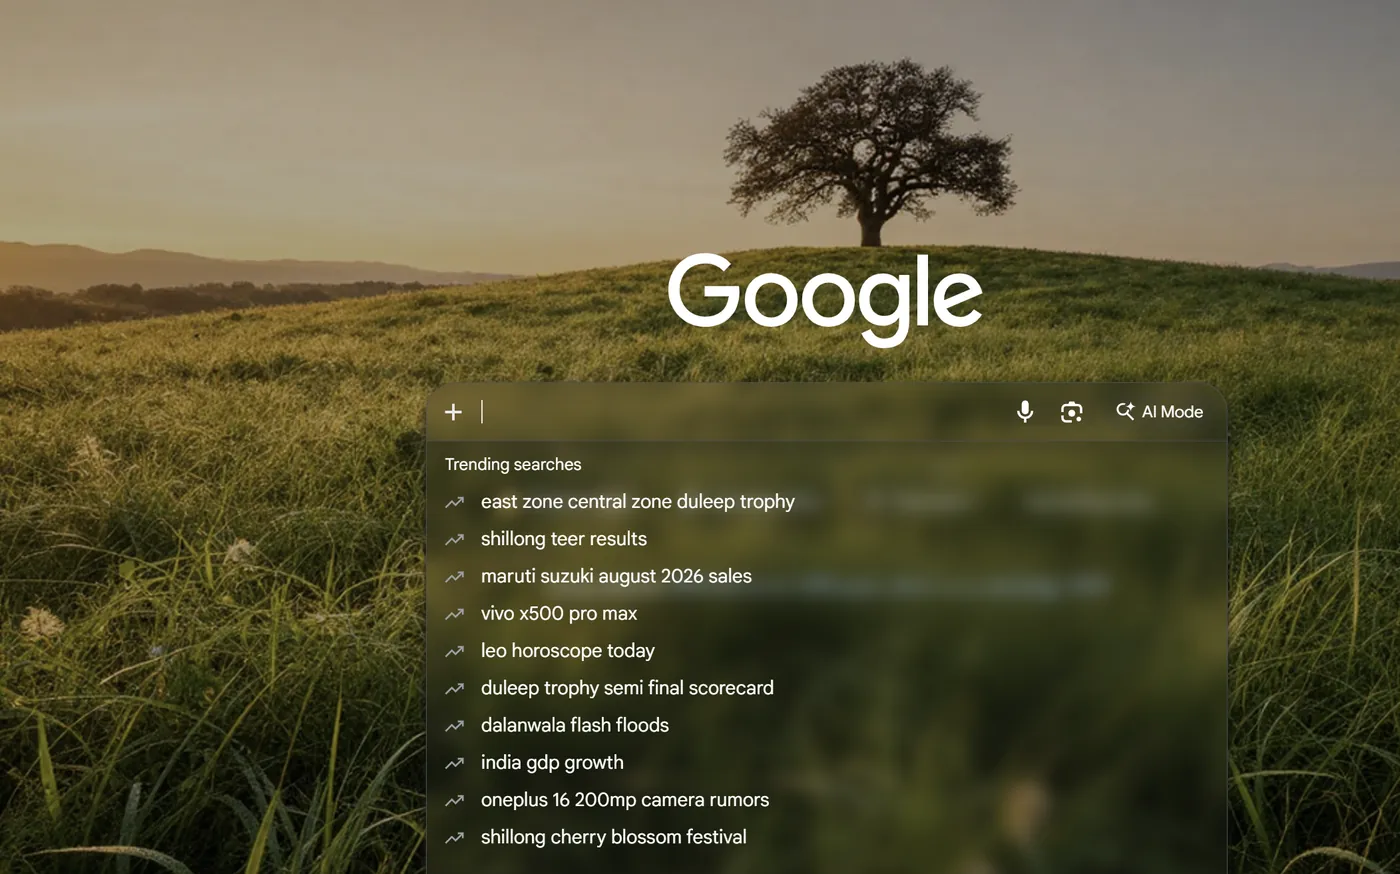
Task: Select 'leo horoscope today' suggestion
Action: click(x=826, y=651)
